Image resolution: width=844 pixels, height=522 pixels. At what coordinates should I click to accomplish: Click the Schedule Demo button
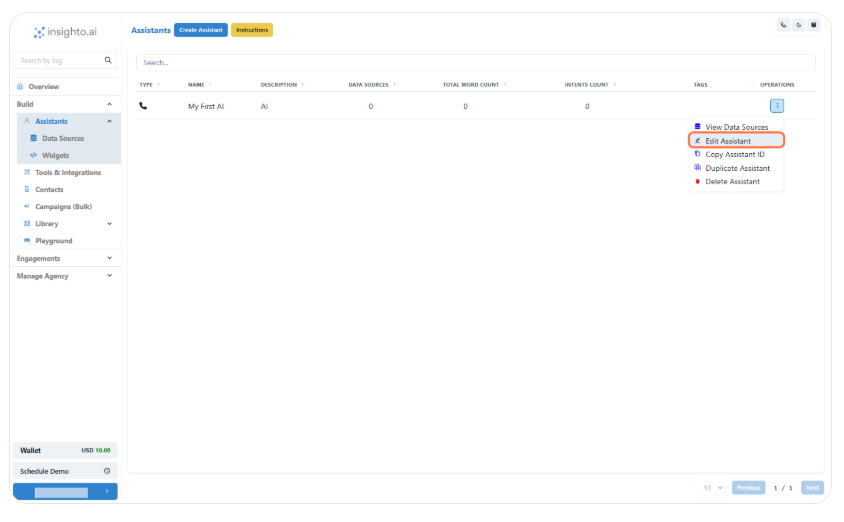65,471
